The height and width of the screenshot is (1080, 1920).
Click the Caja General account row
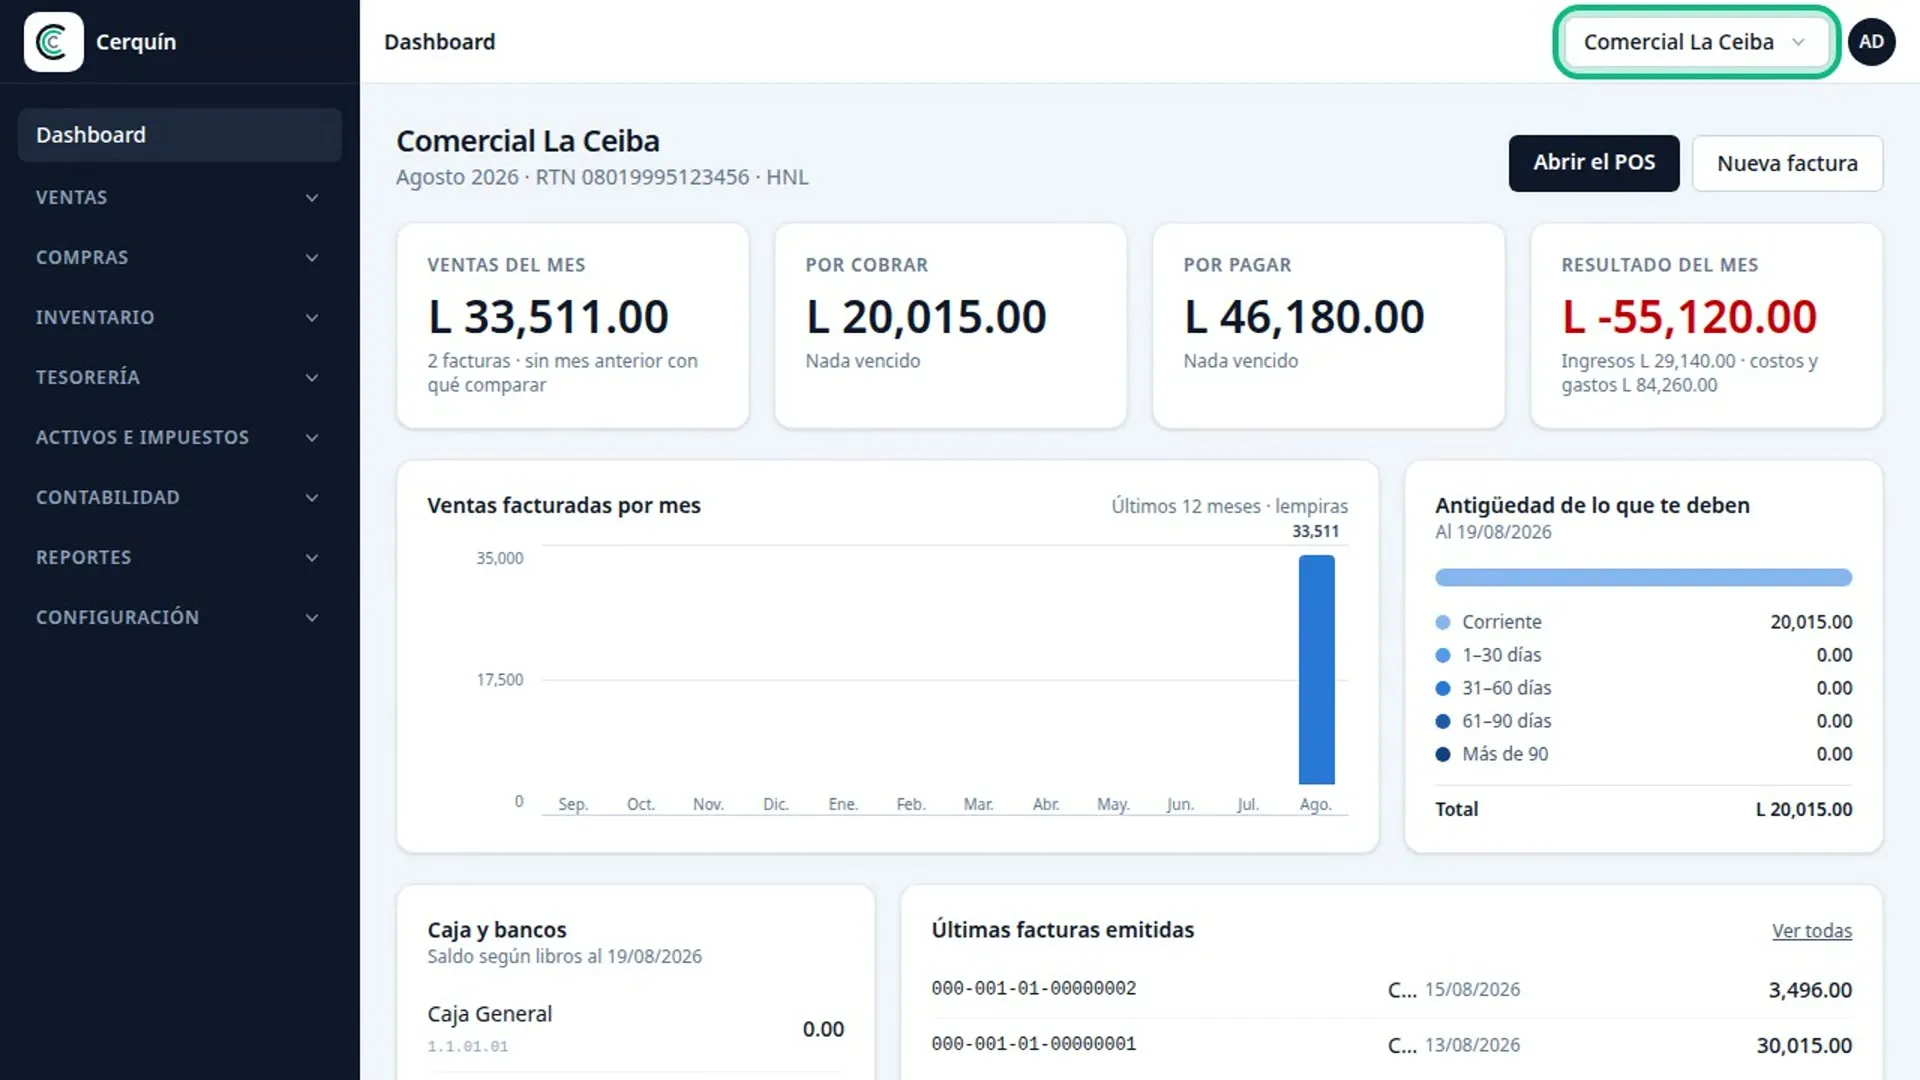point(635,1029)
